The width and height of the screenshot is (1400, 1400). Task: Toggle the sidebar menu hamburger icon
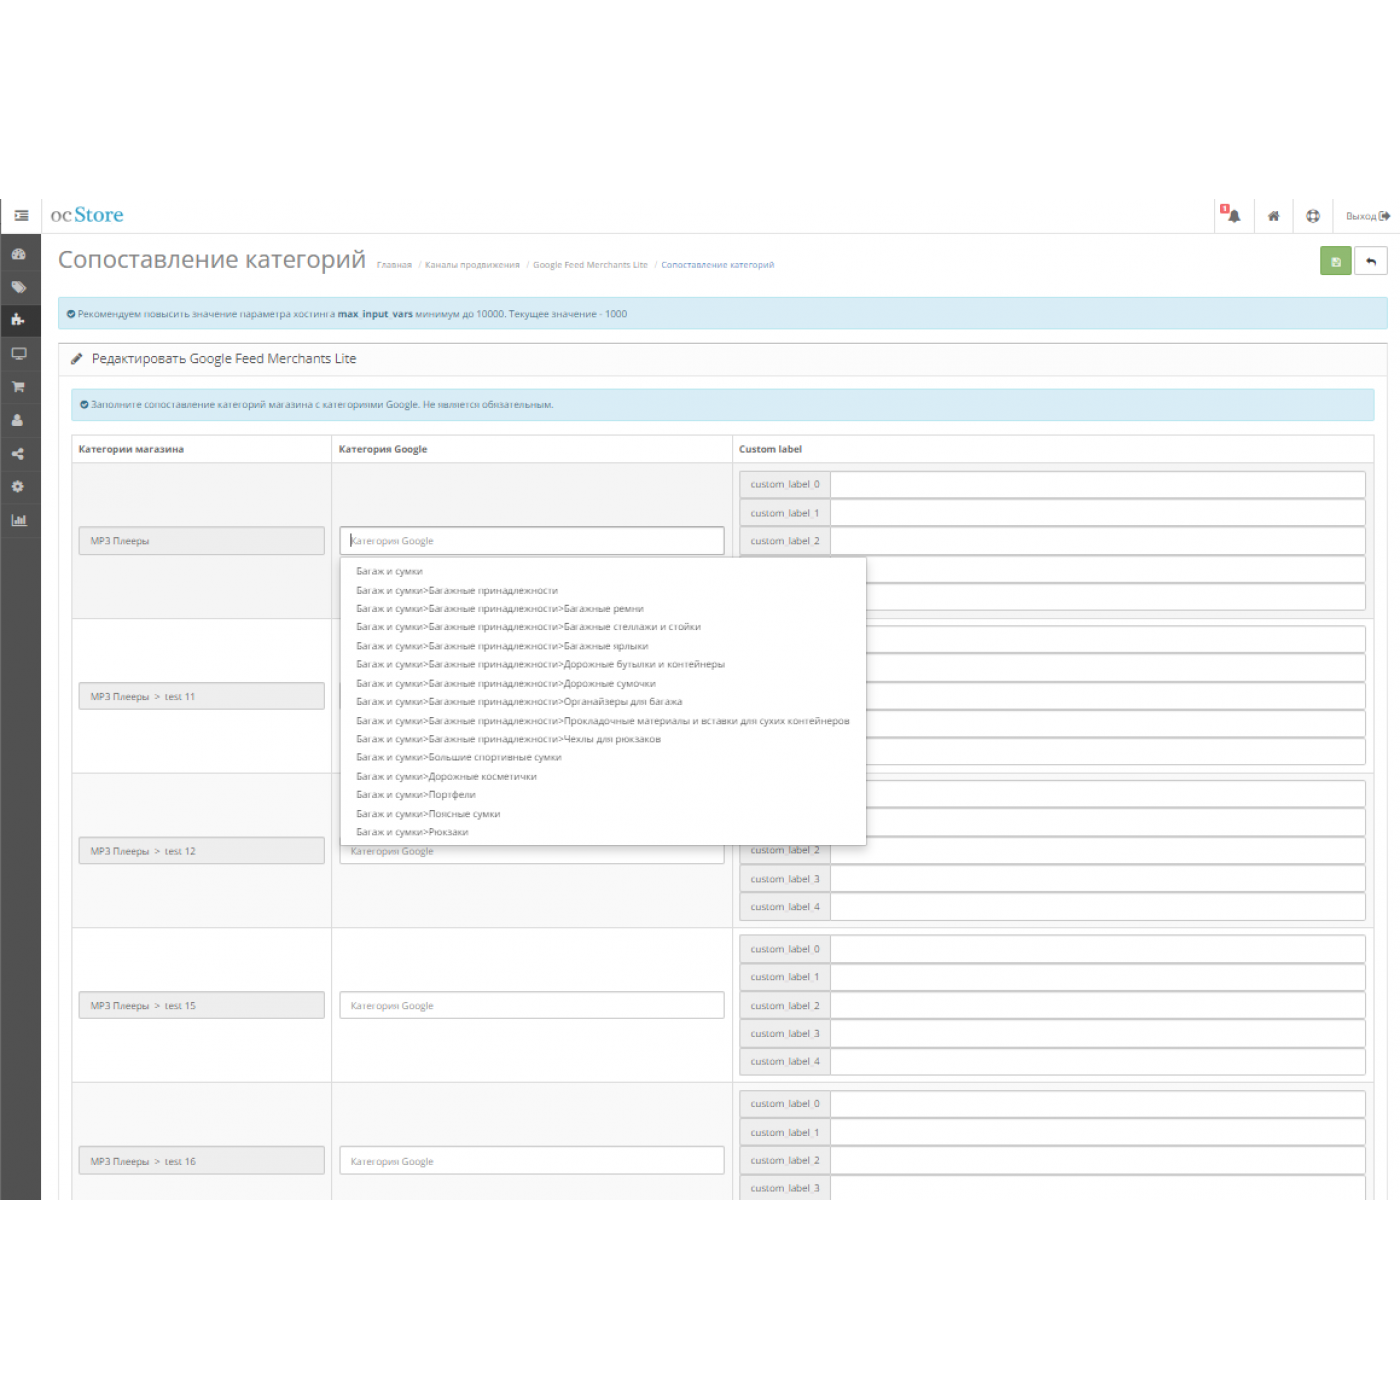tap(21, 216)
